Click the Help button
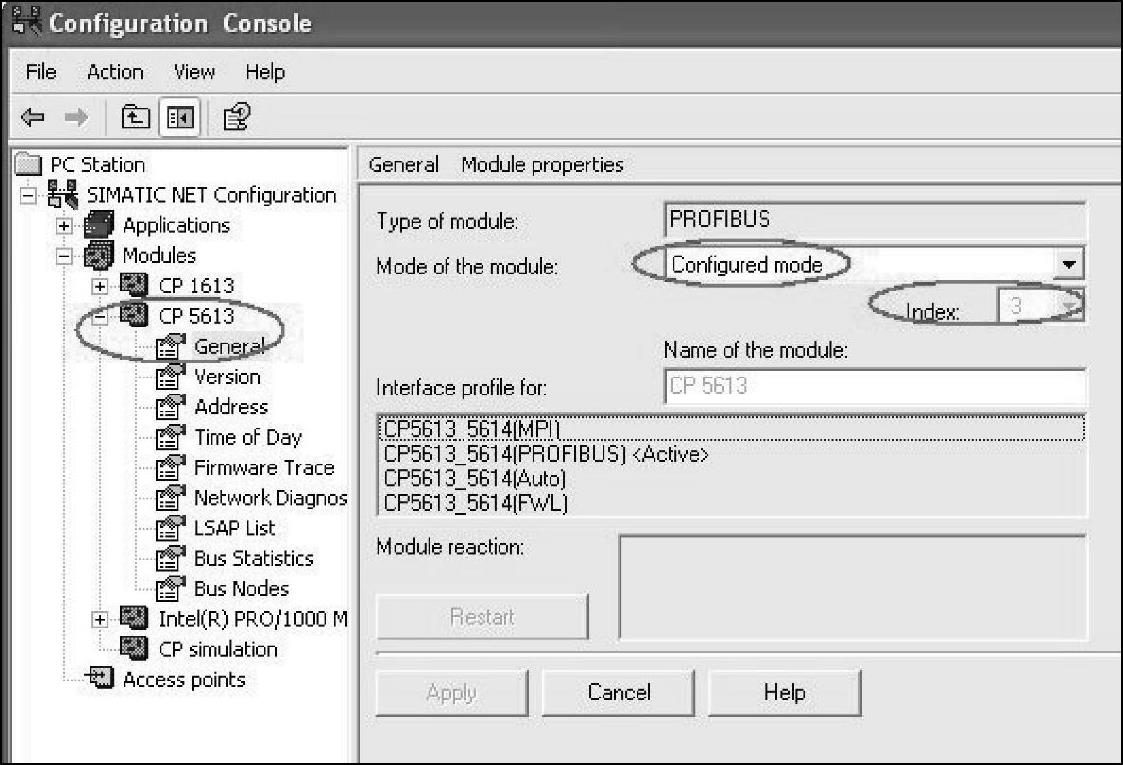Viewport: 1123px width, 765px height. coord(783,692)
